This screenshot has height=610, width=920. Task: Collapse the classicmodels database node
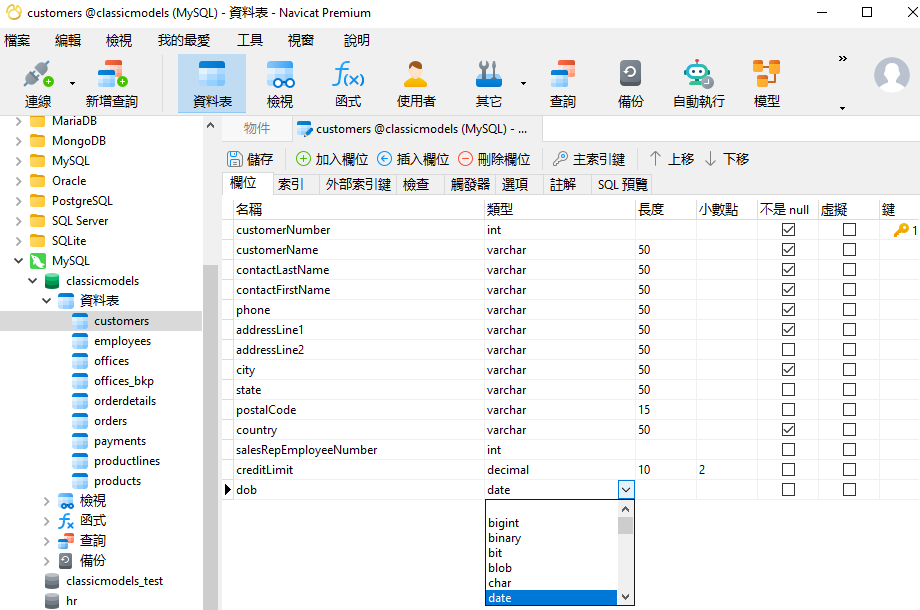click(x=34, y=280)
